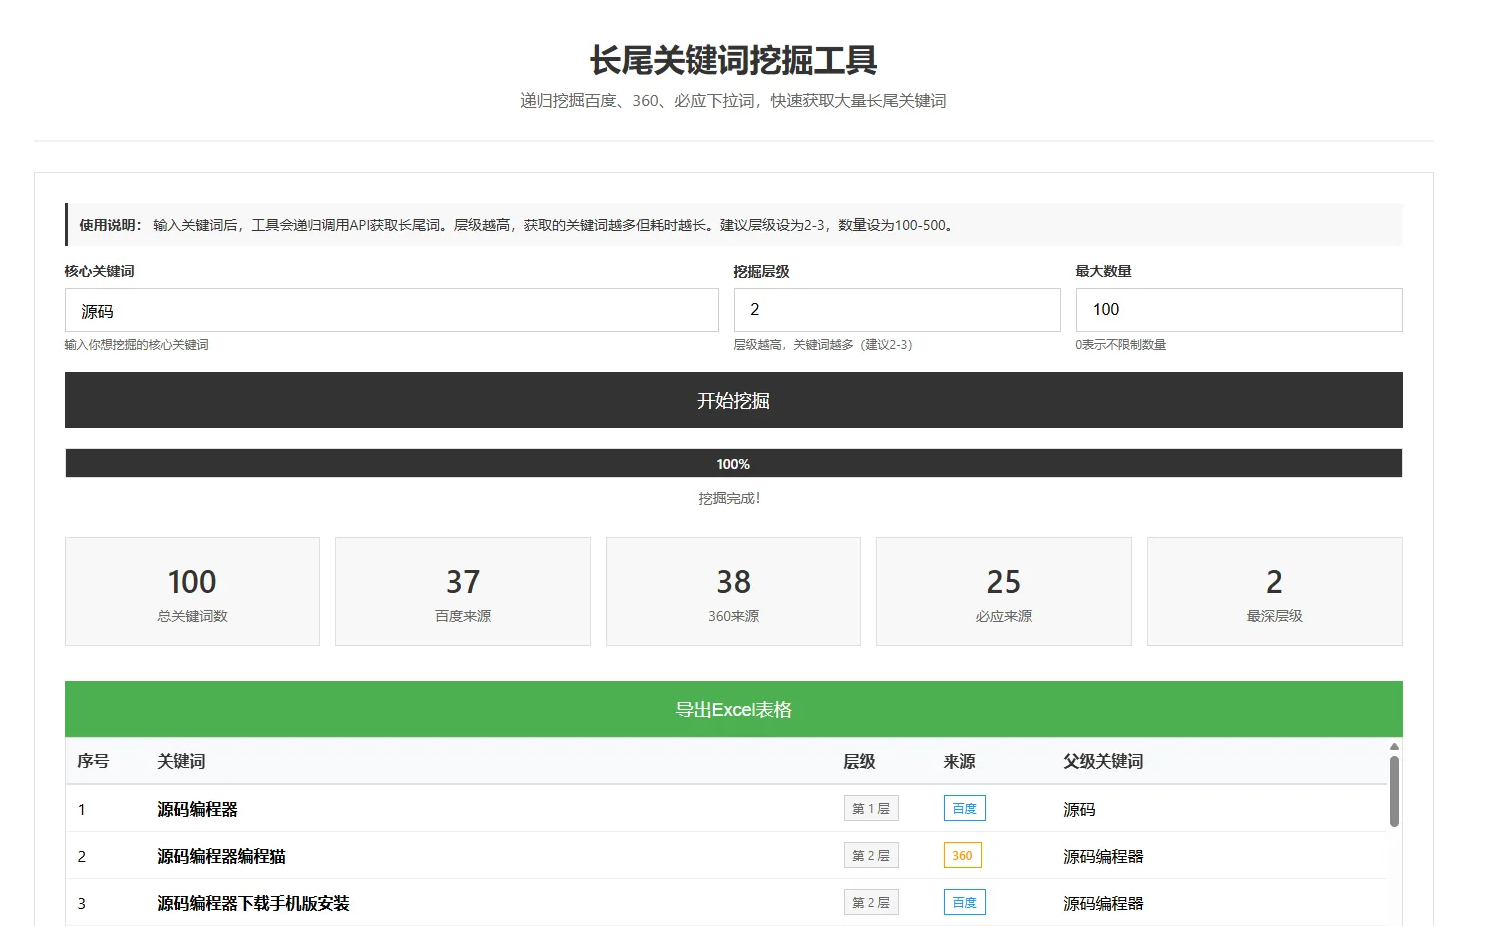Select the 总关键词数 stat card
The width and height of the screenshot is (1487, 926).
pos(192,592)
